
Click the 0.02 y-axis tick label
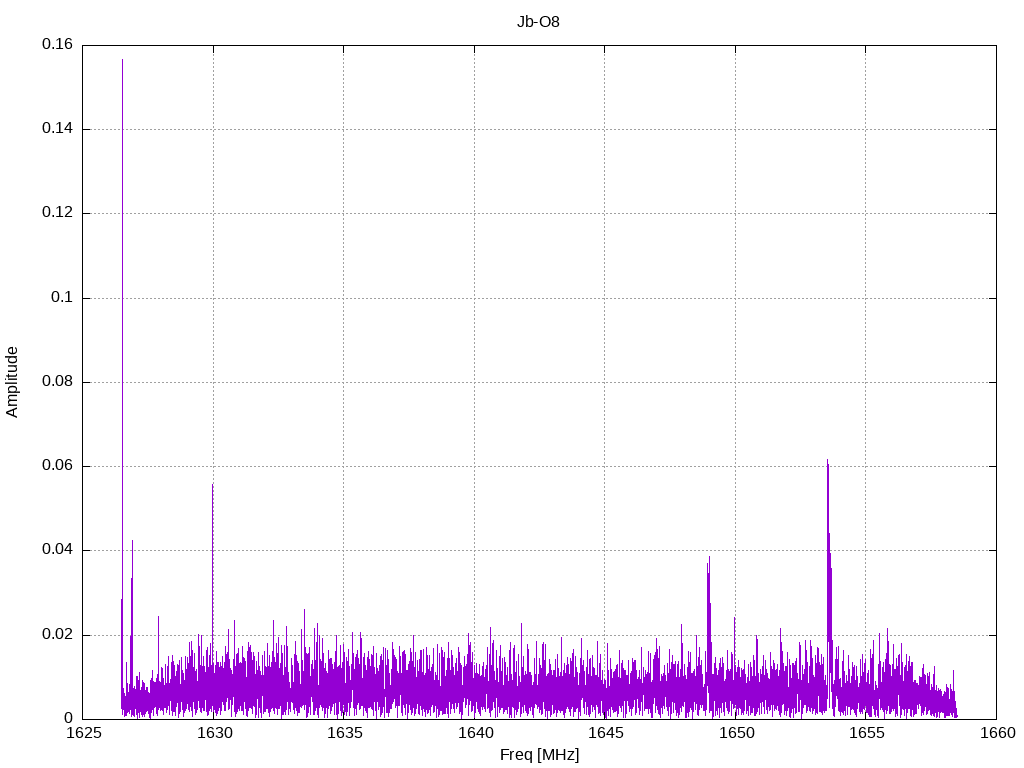click(57, 635)
